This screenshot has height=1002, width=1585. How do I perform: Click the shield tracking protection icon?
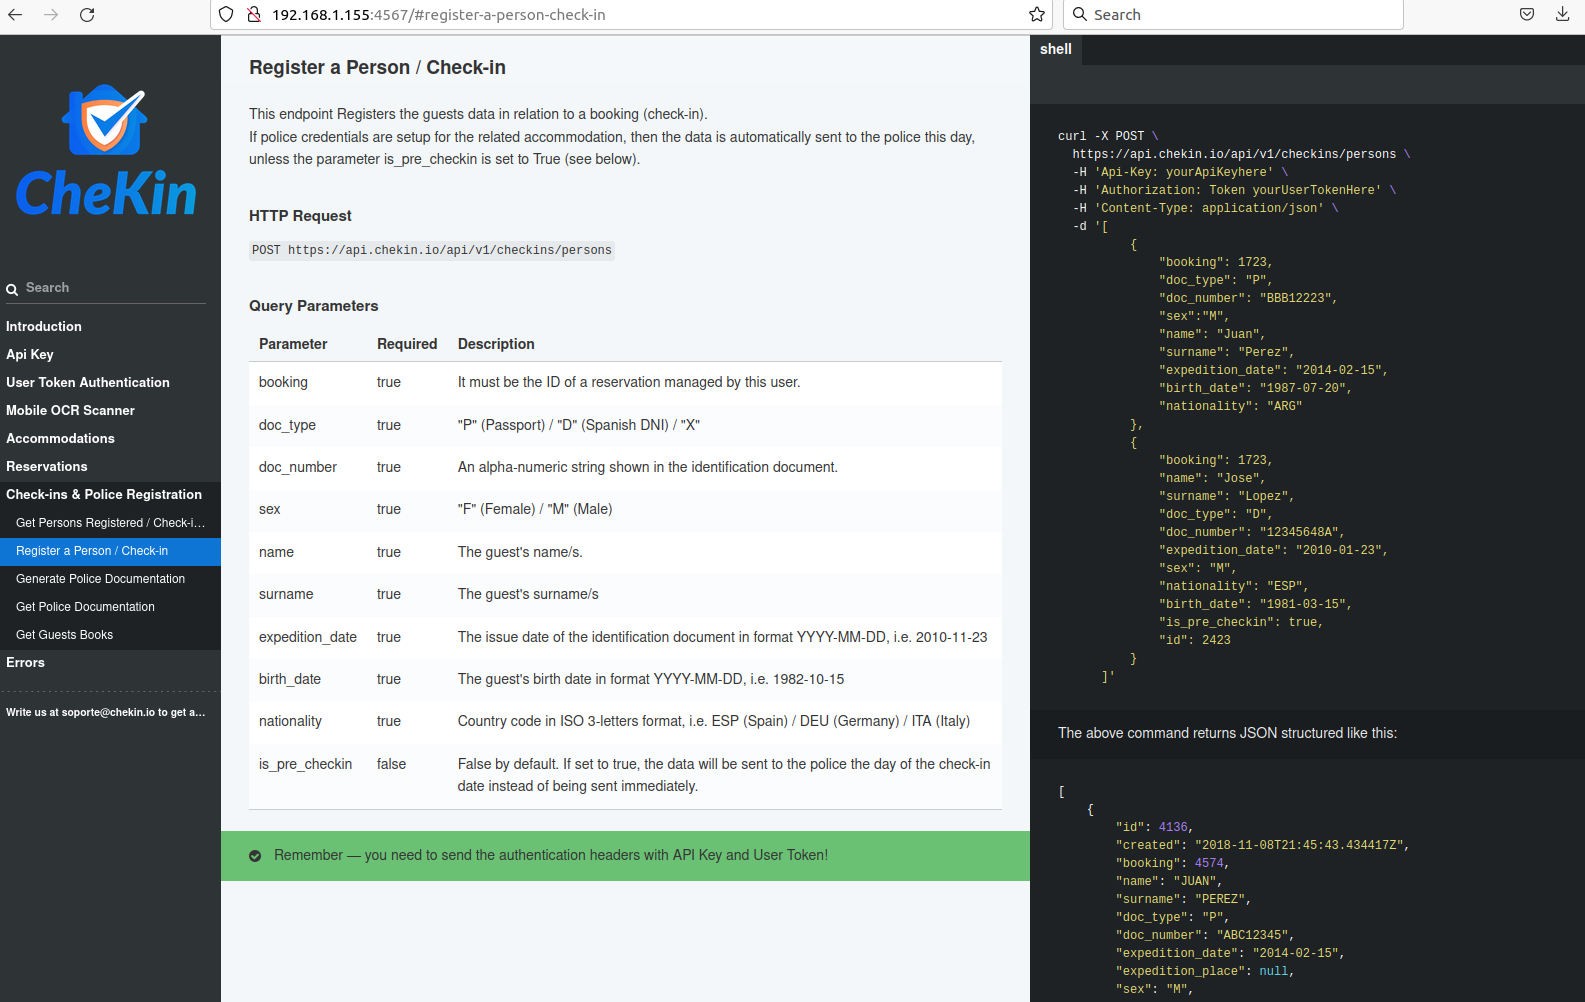(226, 15)
